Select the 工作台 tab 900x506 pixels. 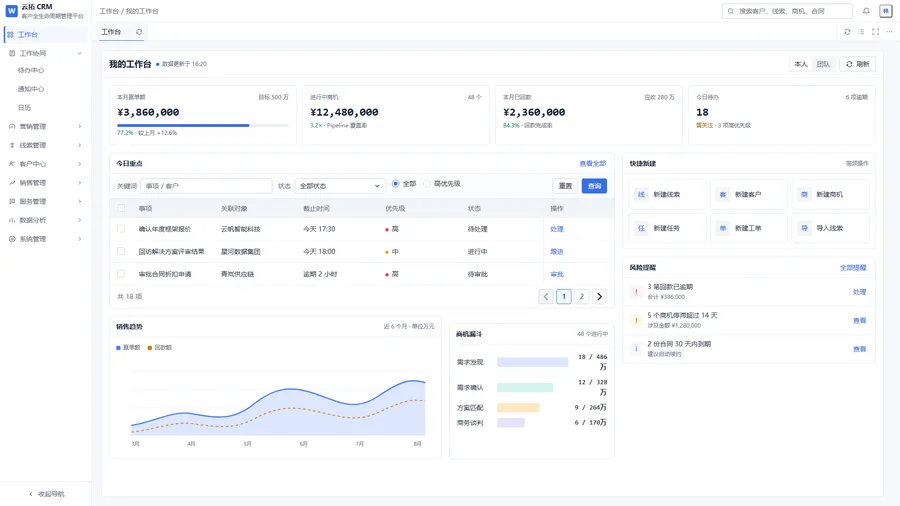coord(111,32)
